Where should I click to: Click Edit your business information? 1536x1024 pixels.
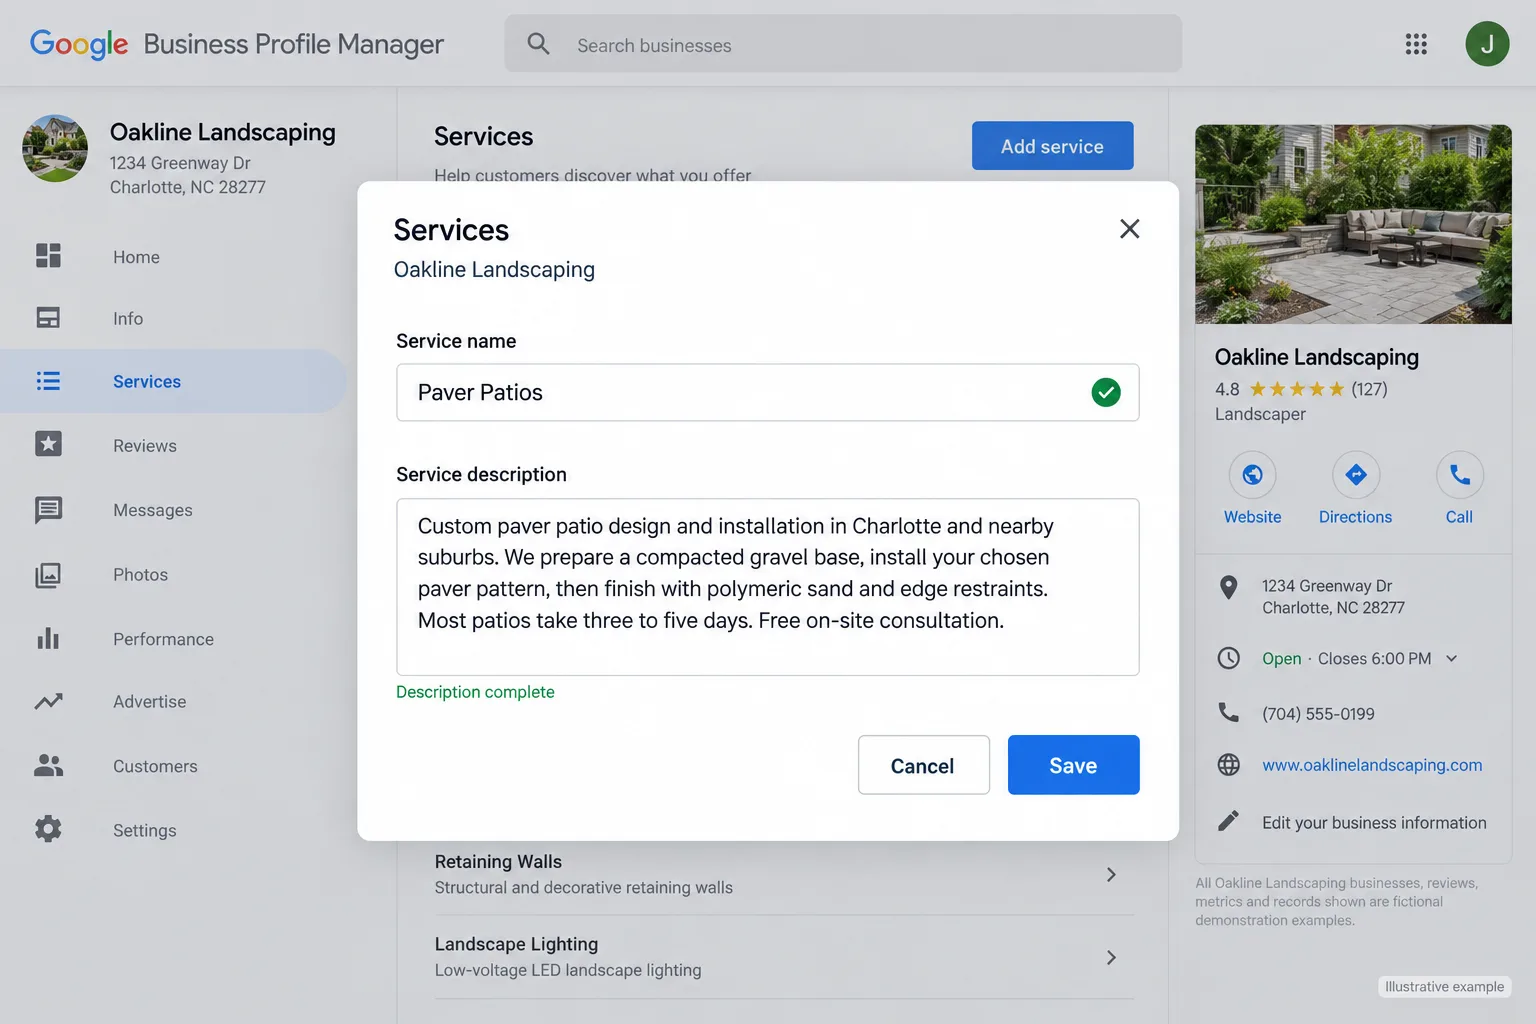pyautogui.click(x=1374, y=822)
